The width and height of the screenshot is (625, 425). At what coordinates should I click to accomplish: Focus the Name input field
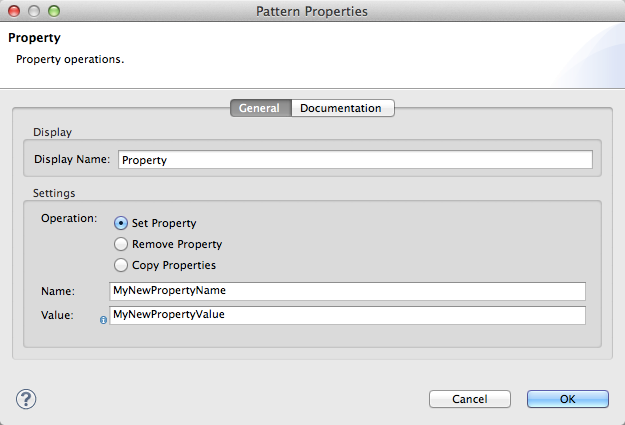tap(347, 291)
